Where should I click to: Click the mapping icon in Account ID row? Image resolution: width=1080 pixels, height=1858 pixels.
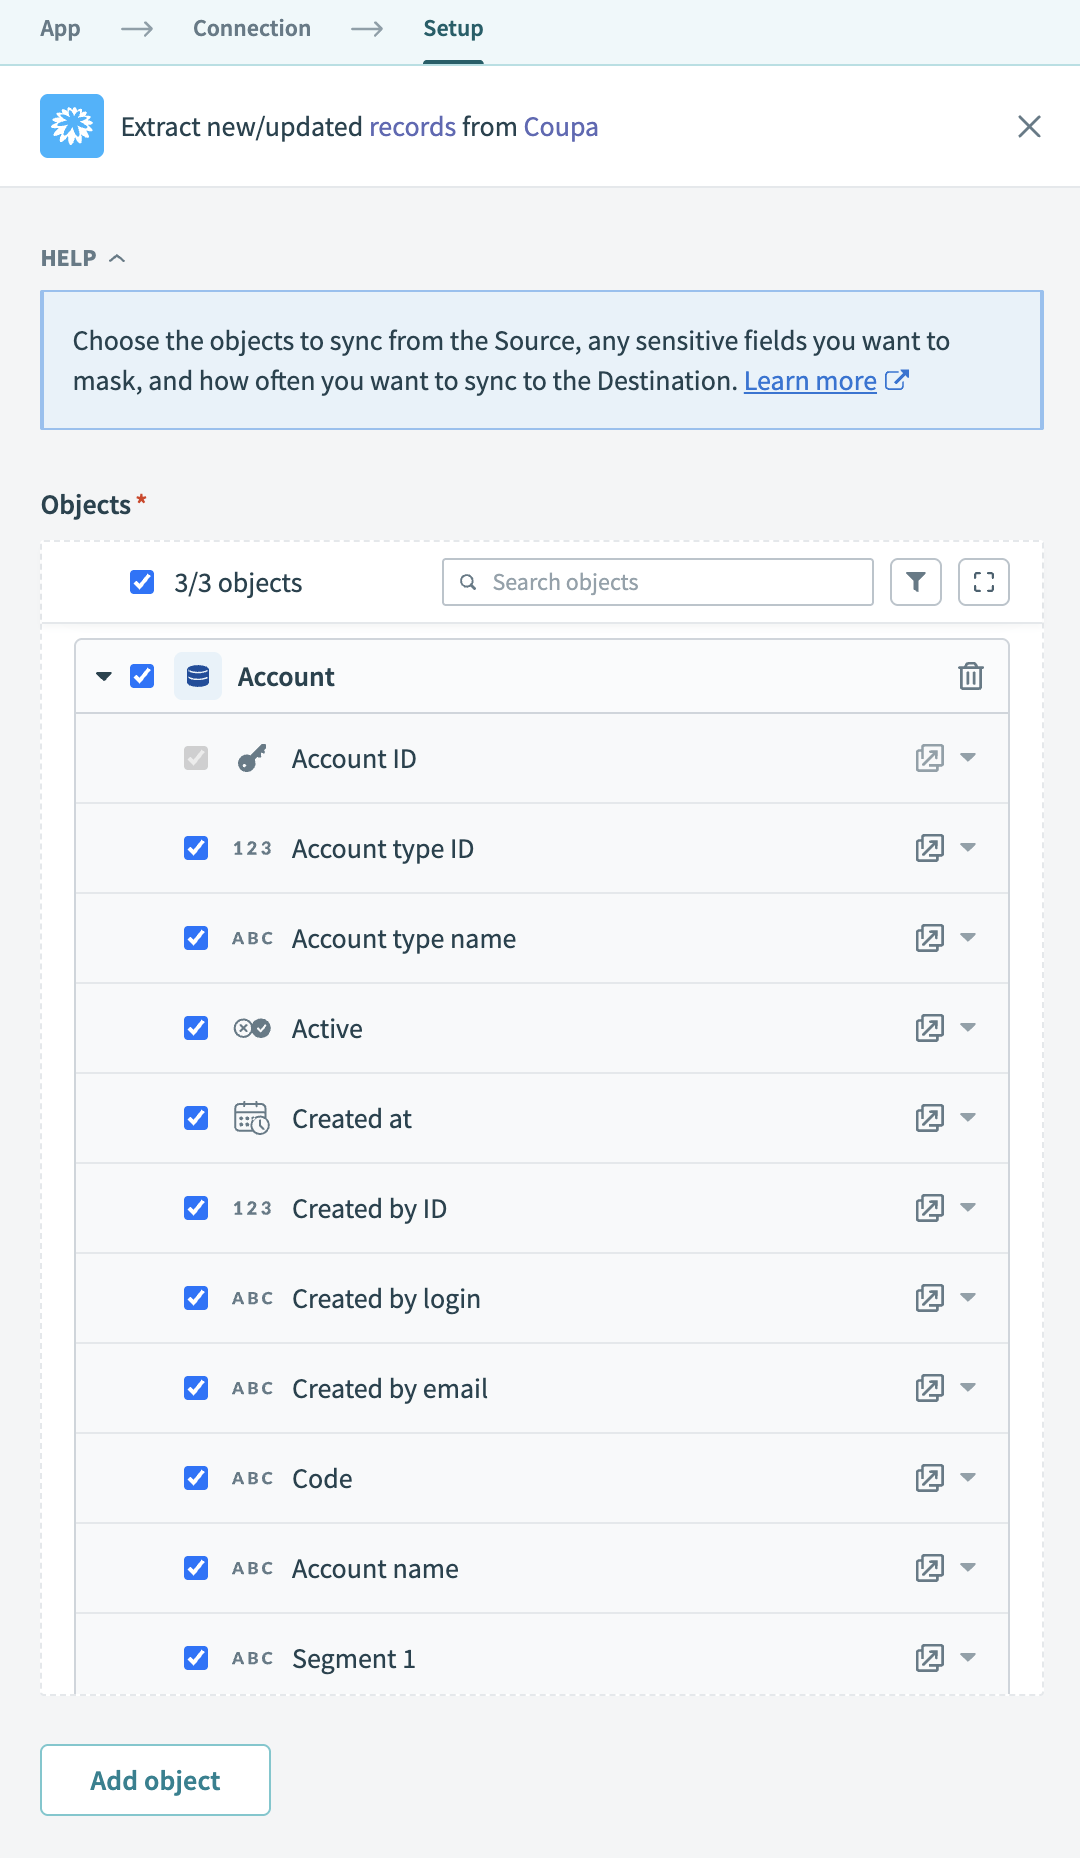click(929, 758)
